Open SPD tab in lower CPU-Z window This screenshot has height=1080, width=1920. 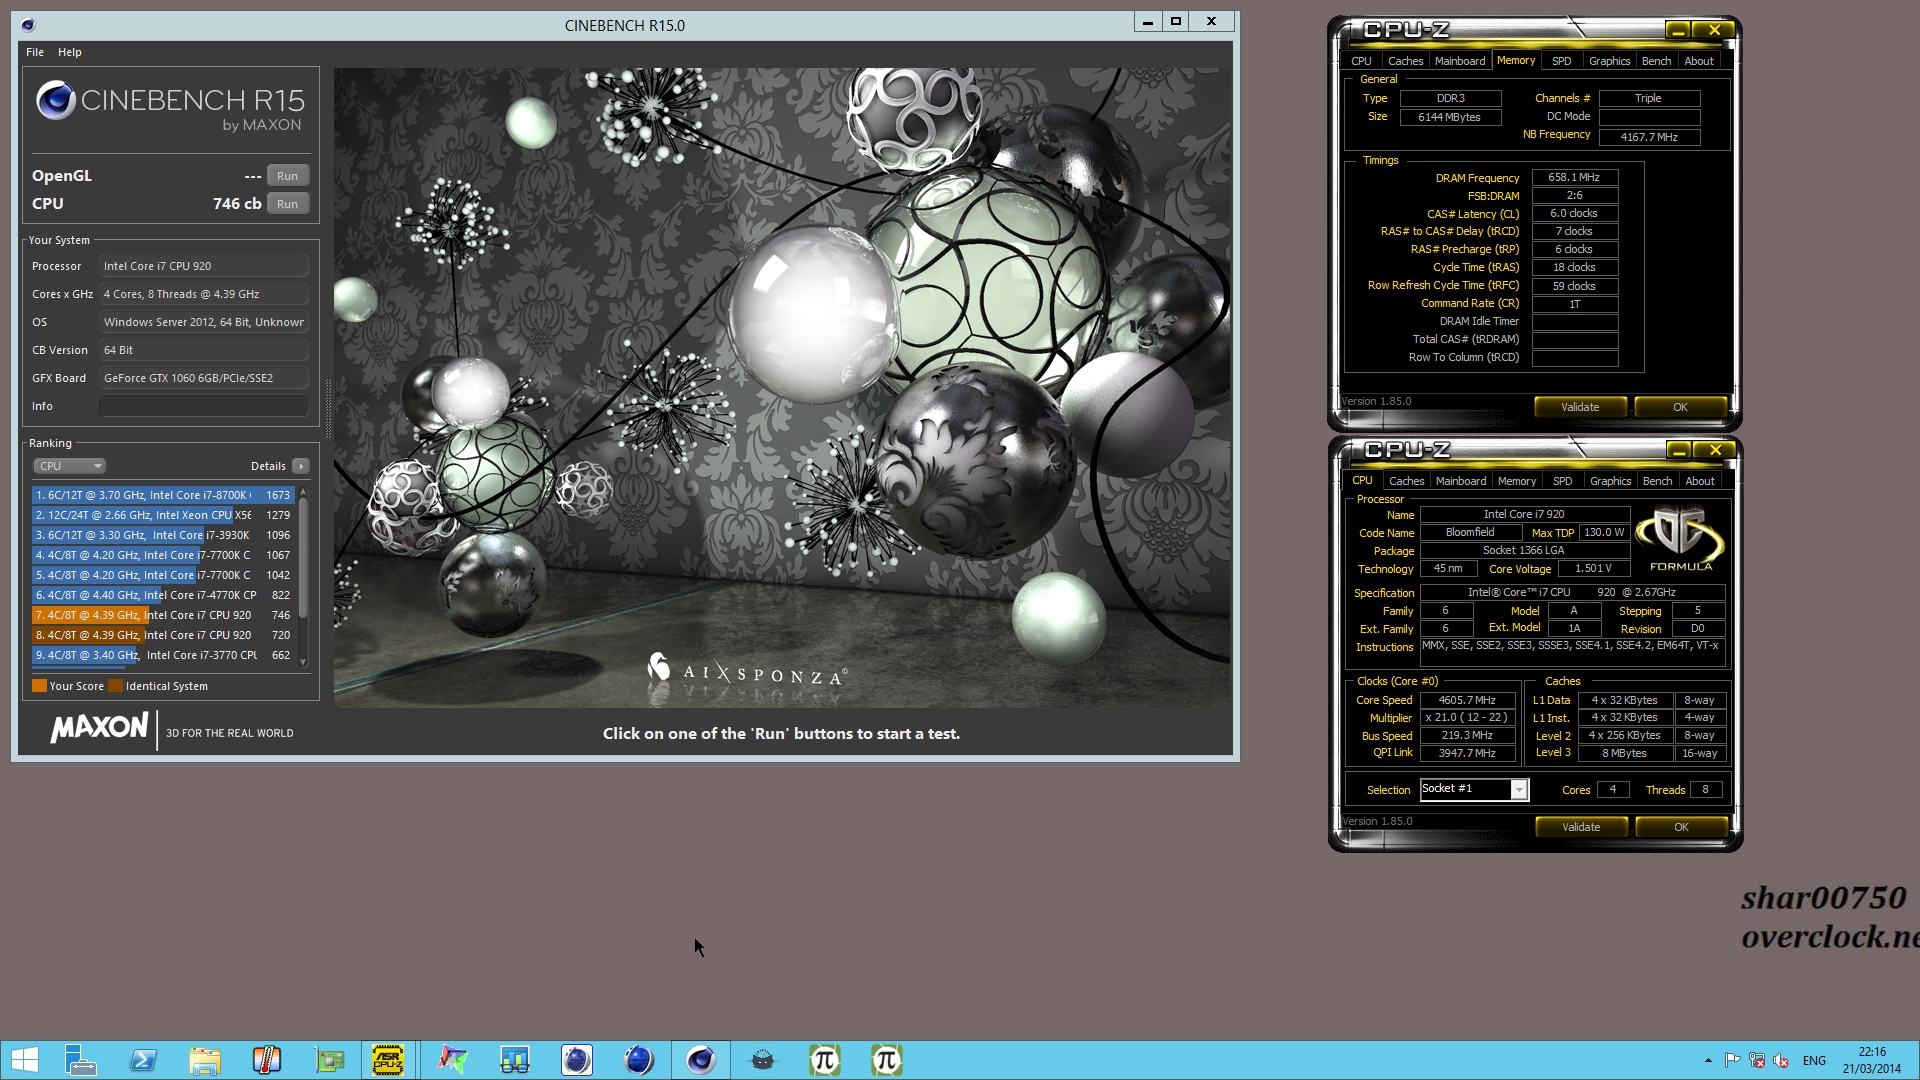pyautogui.click(x=1562, y=481)
